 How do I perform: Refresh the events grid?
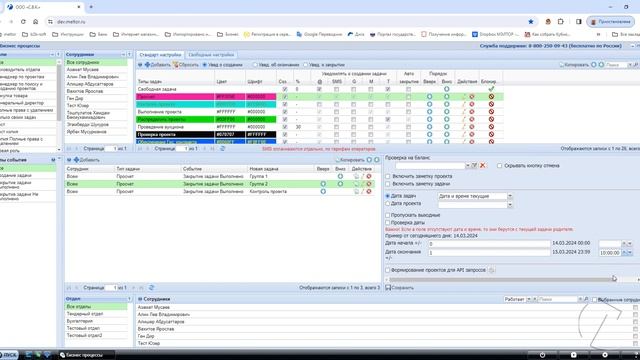pyautogui.click(x=151, y=288)
